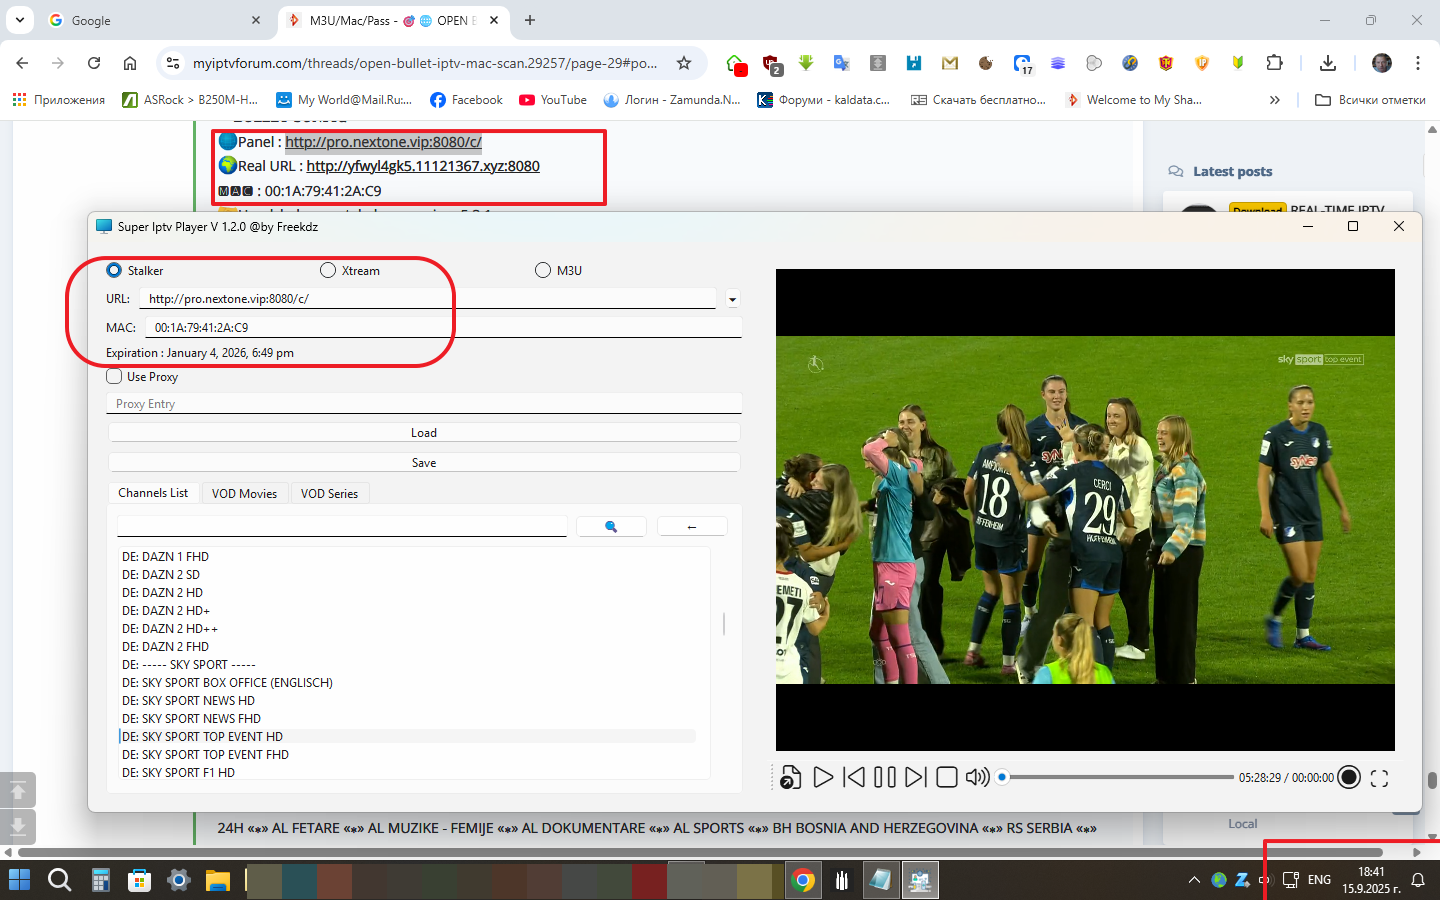Select the M3U radio button

click(x=543, y=270)
